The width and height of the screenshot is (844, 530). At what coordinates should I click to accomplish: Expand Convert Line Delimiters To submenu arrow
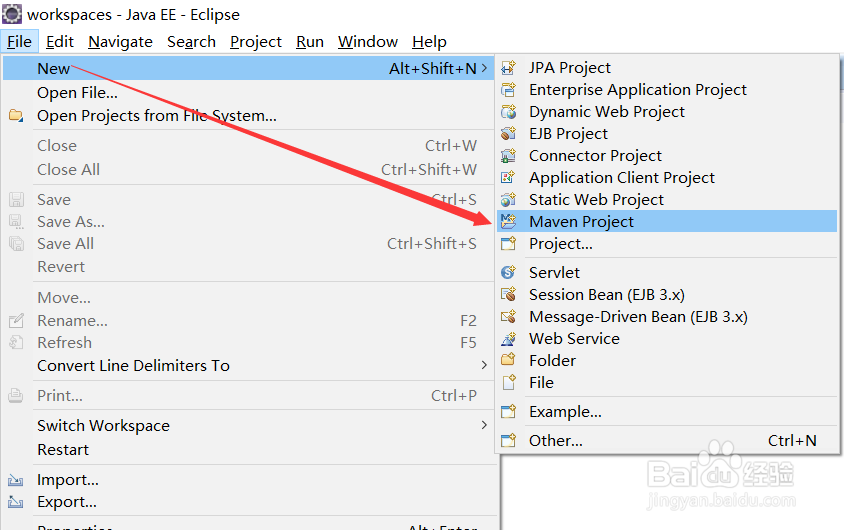coord(484,365)
